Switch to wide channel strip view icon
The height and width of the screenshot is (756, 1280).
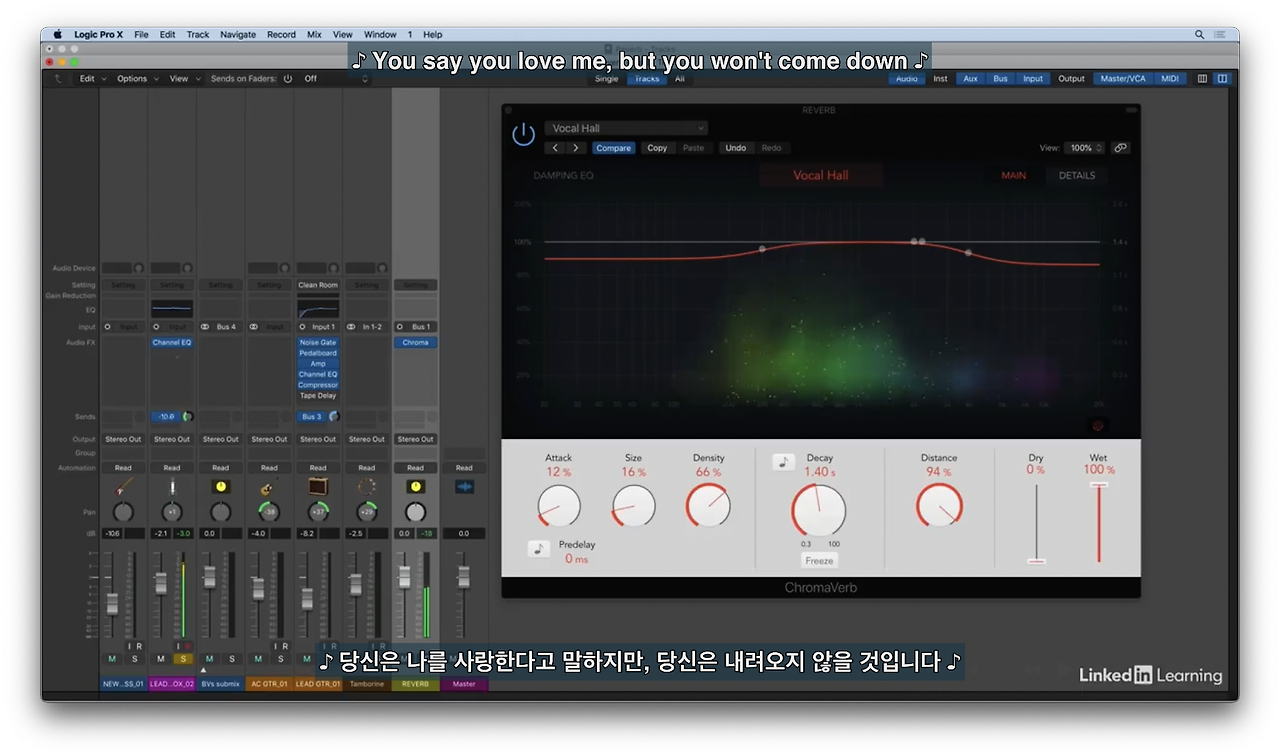coord(1222,79)
